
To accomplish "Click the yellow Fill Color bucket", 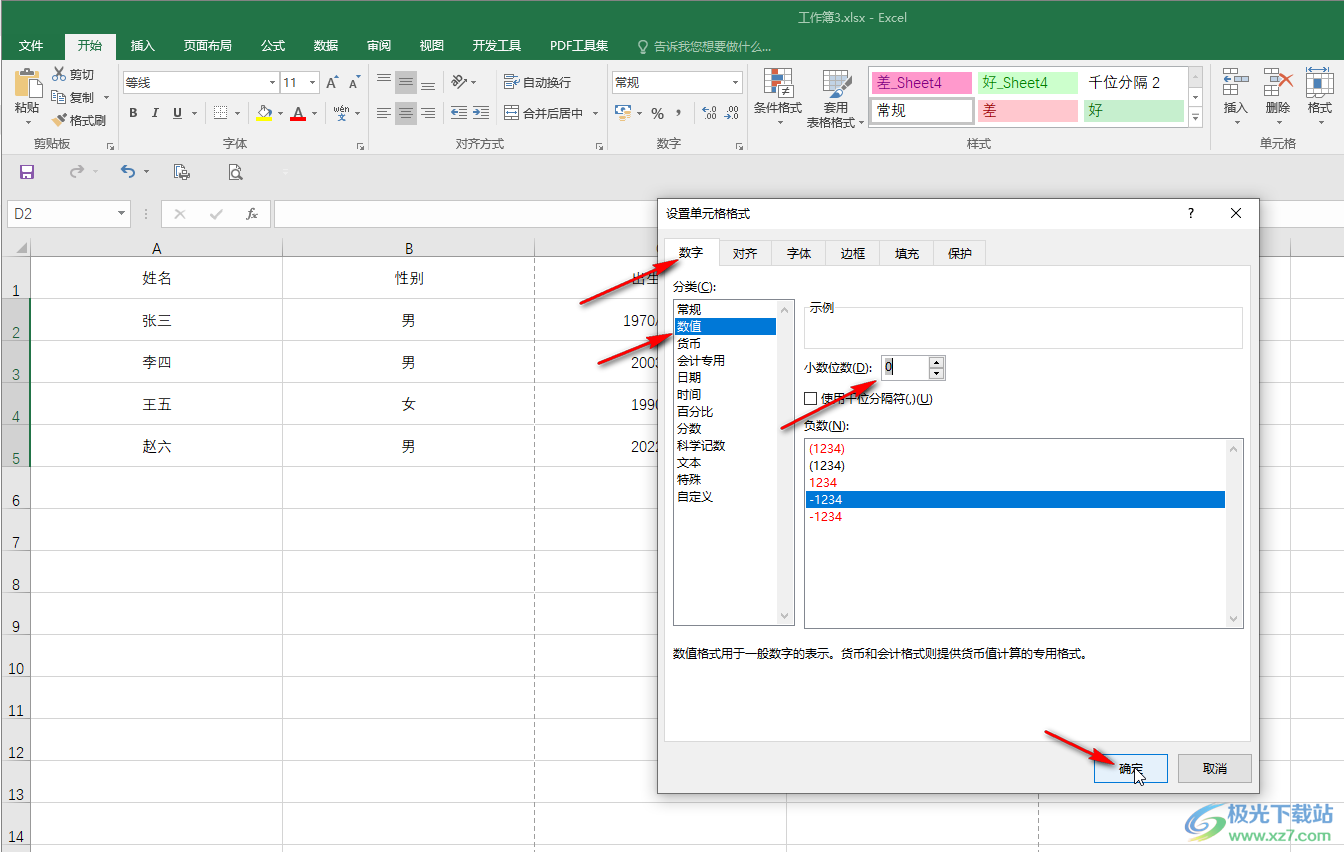I will pyautogui.click(x=264, y=113).
